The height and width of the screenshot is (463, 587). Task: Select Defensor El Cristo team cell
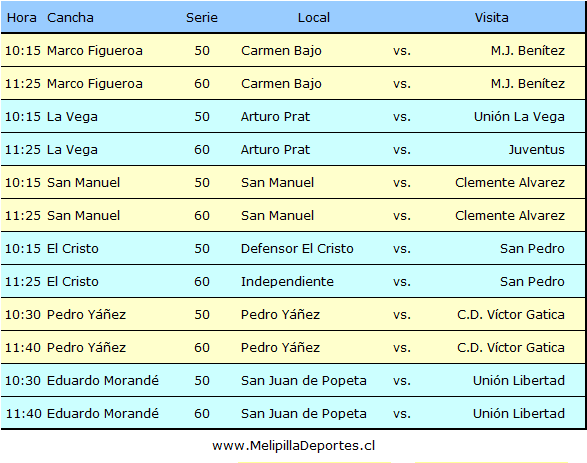297,248
